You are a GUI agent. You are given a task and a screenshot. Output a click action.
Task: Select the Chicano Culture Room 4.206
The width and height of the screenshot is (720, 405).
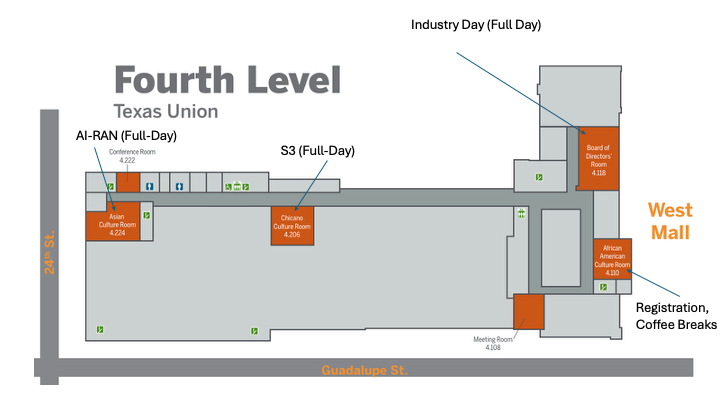292,226
